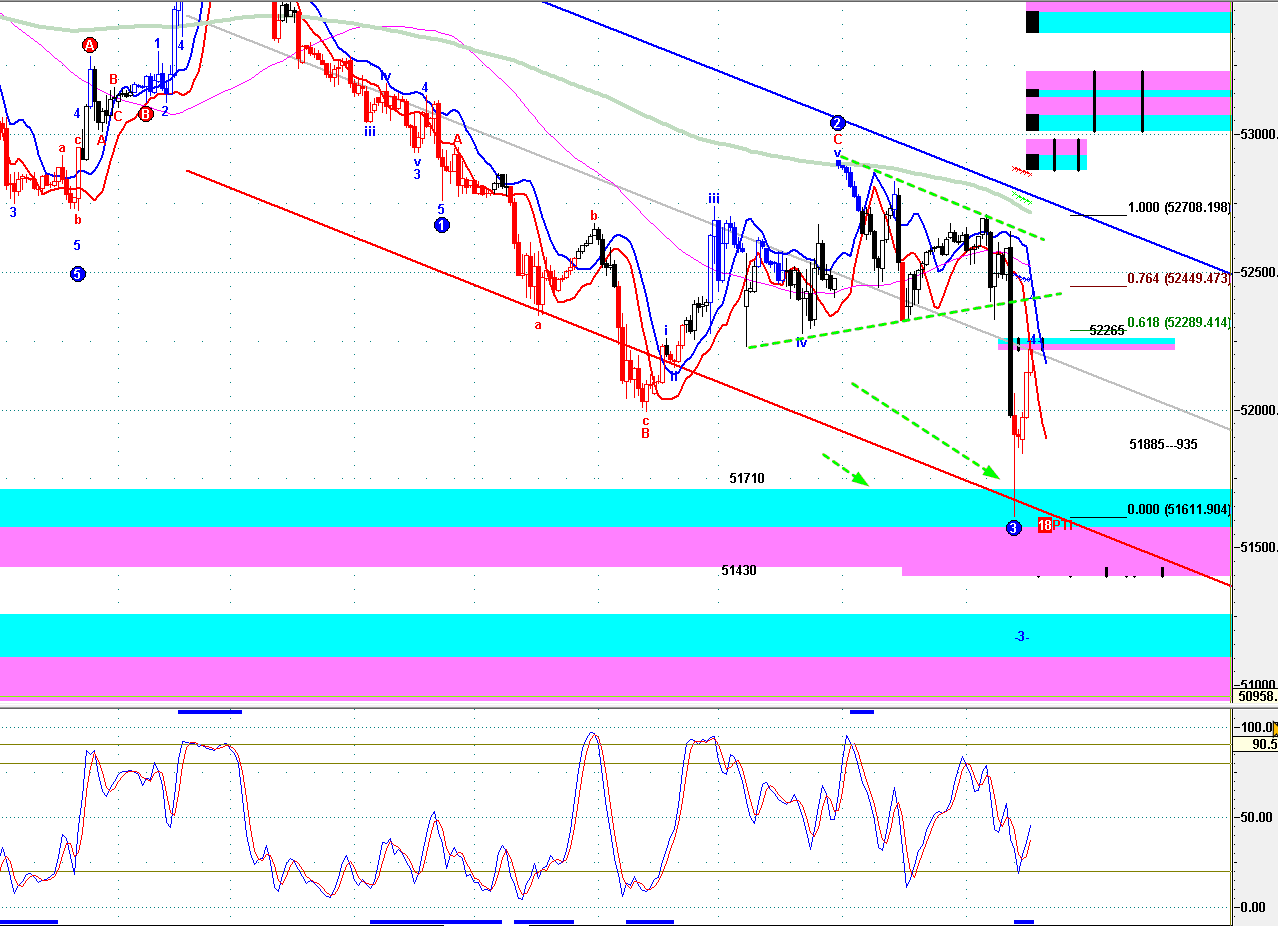
Task: Click the red circled A wave marker
Action: pos(90,45)
